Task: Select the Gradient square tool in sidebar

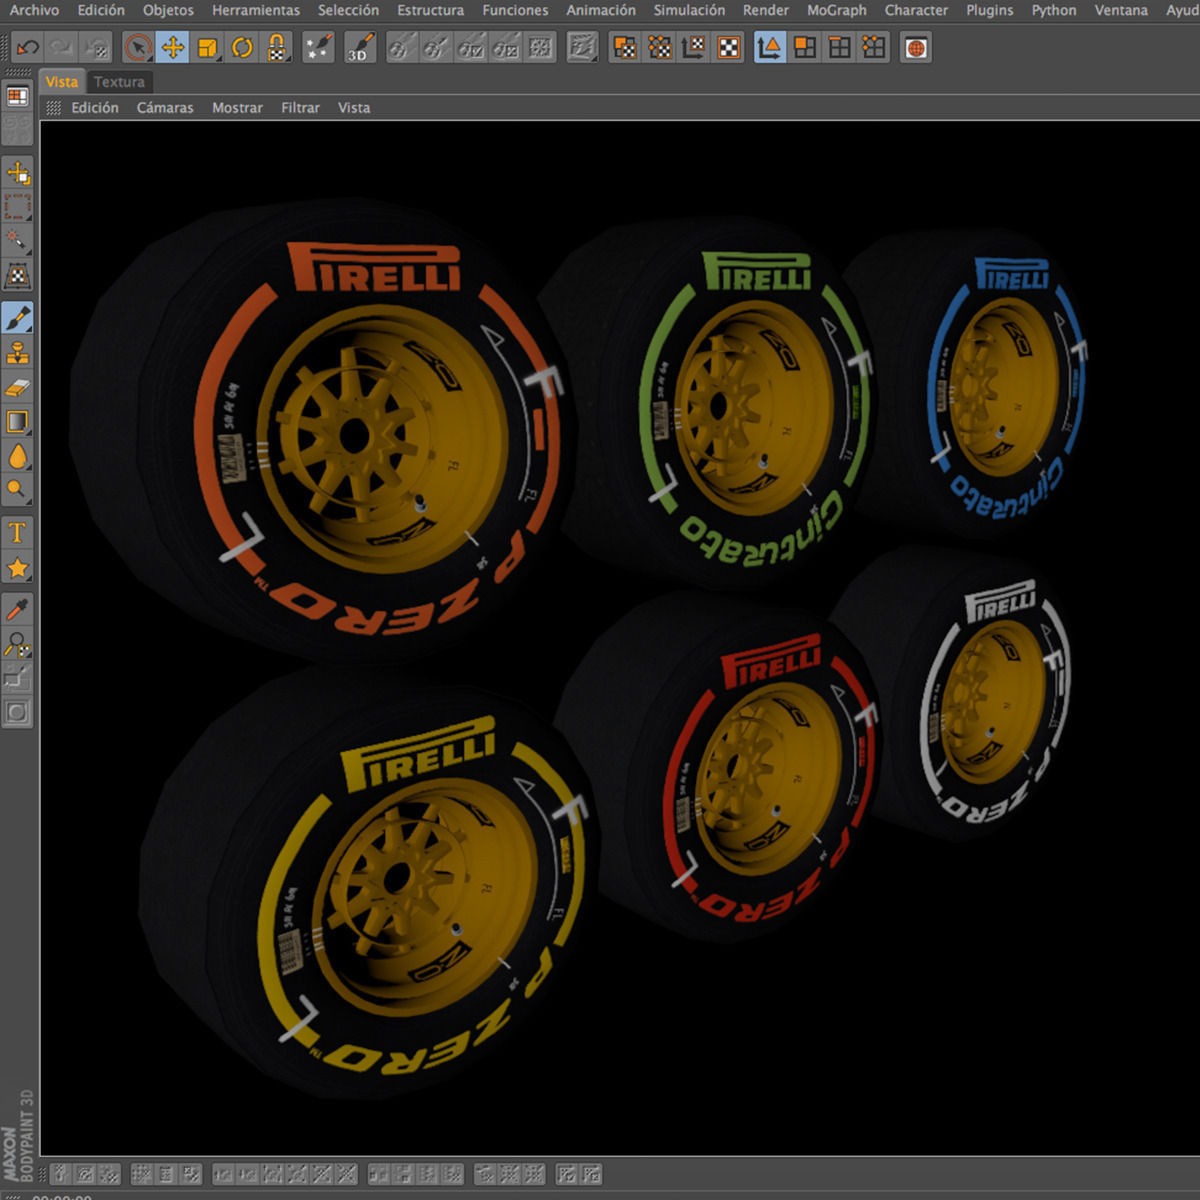Action: [17, 421]
